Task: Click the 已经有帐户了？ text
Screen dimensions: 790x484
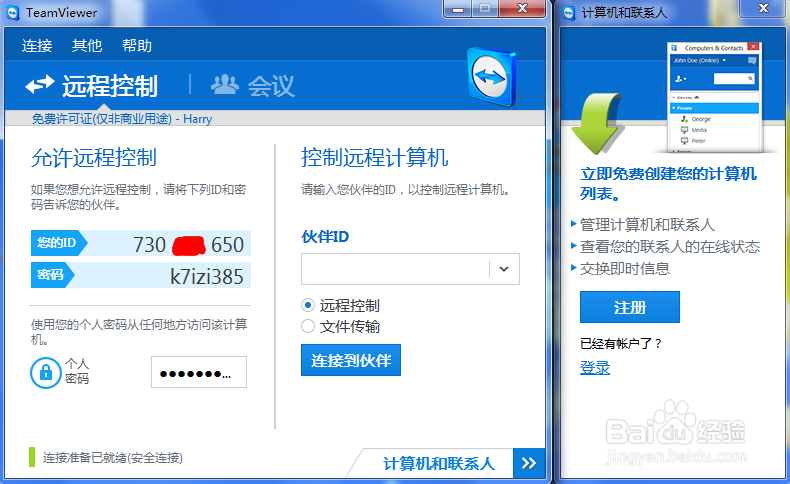Action: point(620,344)
